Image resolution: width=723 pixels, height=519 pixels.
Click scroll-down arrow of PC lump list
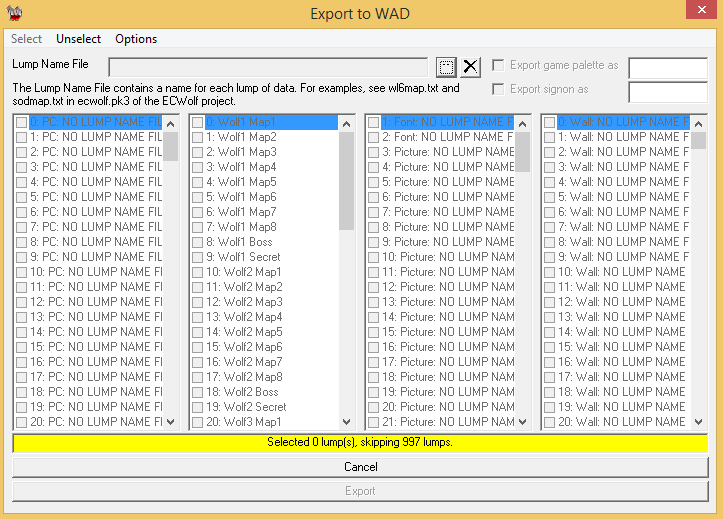[x=171, y=421]
